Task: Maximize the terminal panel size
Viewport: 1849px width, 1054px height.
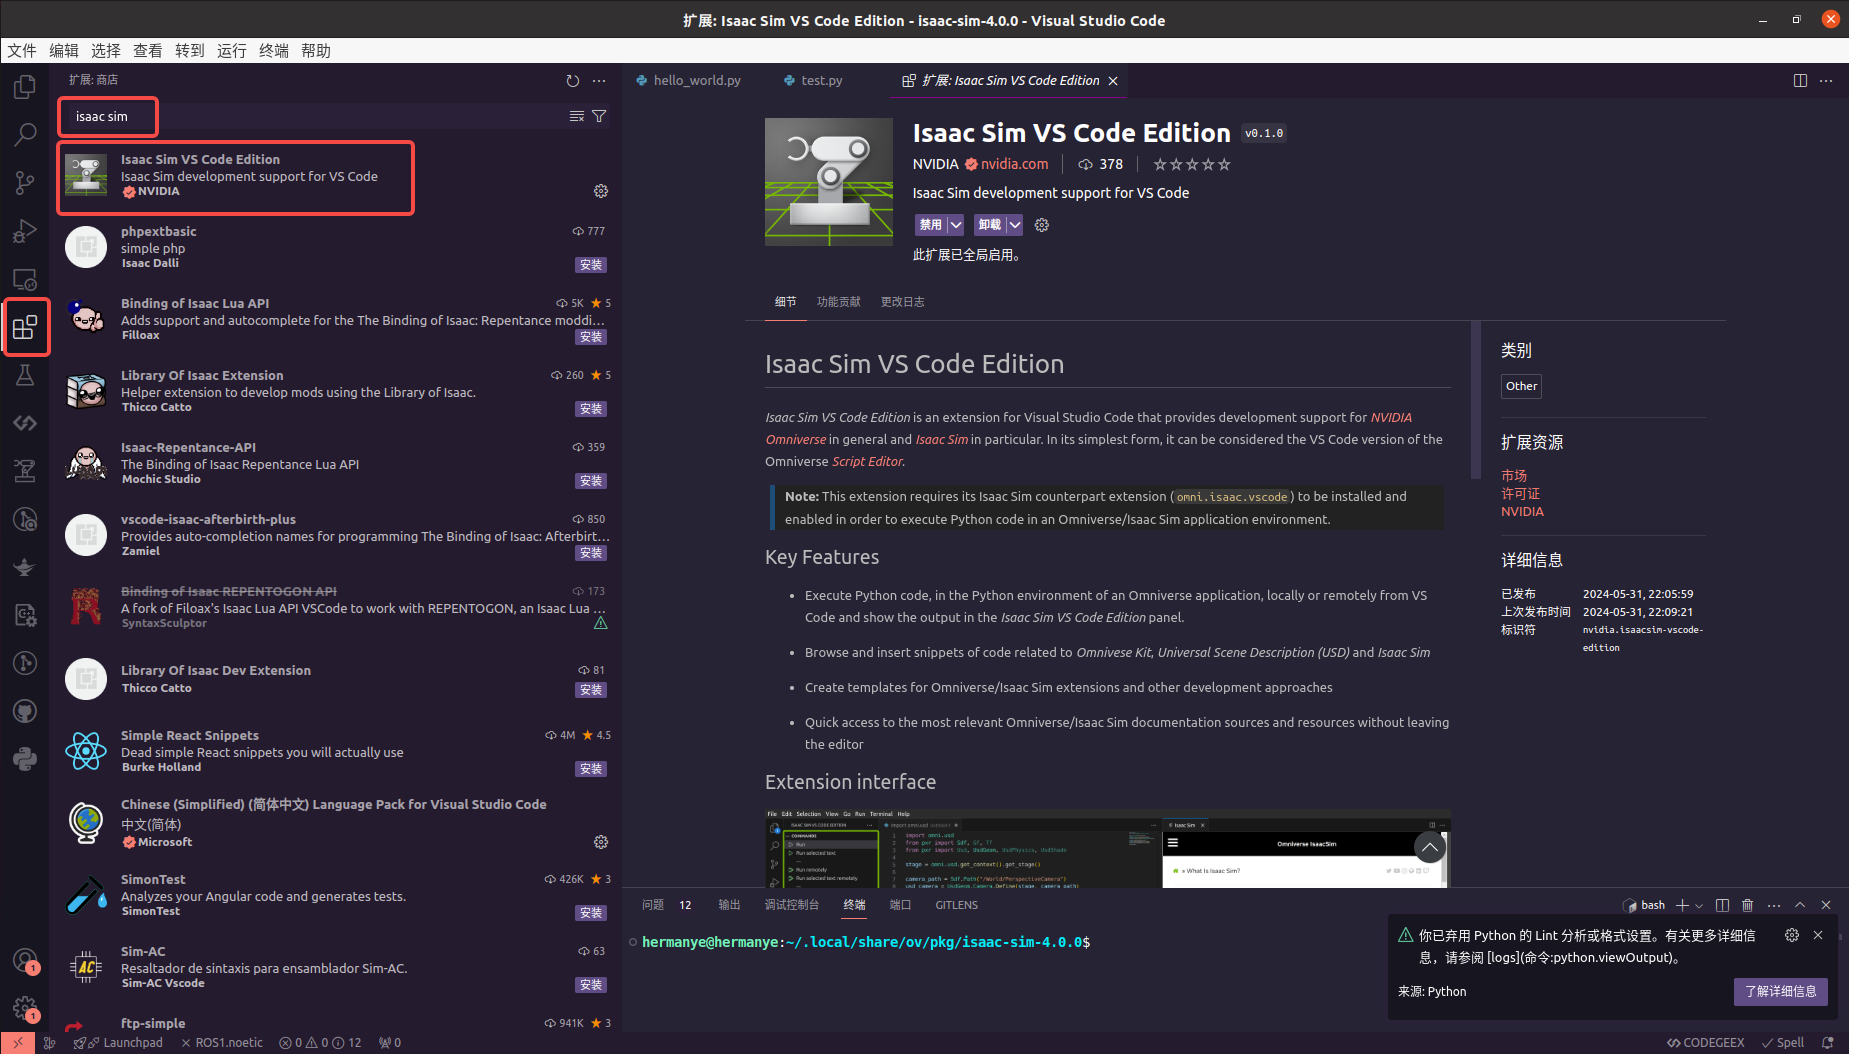Action: pos(1800,905)
